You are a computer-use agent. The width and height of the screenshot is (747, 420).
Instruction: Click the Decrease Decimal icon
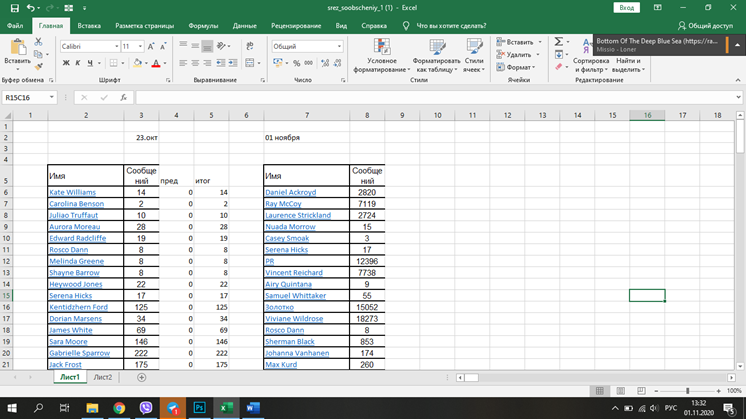click(x=337, y=63)
